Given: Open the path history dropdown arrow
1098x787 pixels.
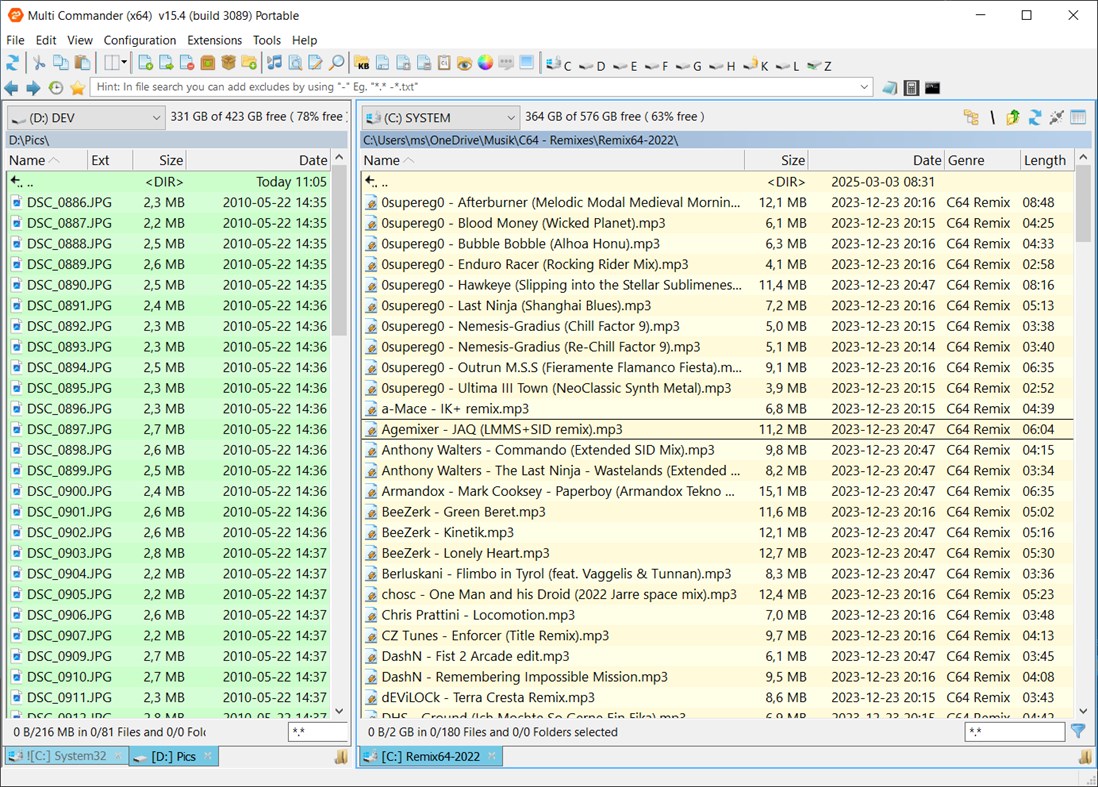Looking at the screenshot, I should pyautogui.click(x=866, y=87).
